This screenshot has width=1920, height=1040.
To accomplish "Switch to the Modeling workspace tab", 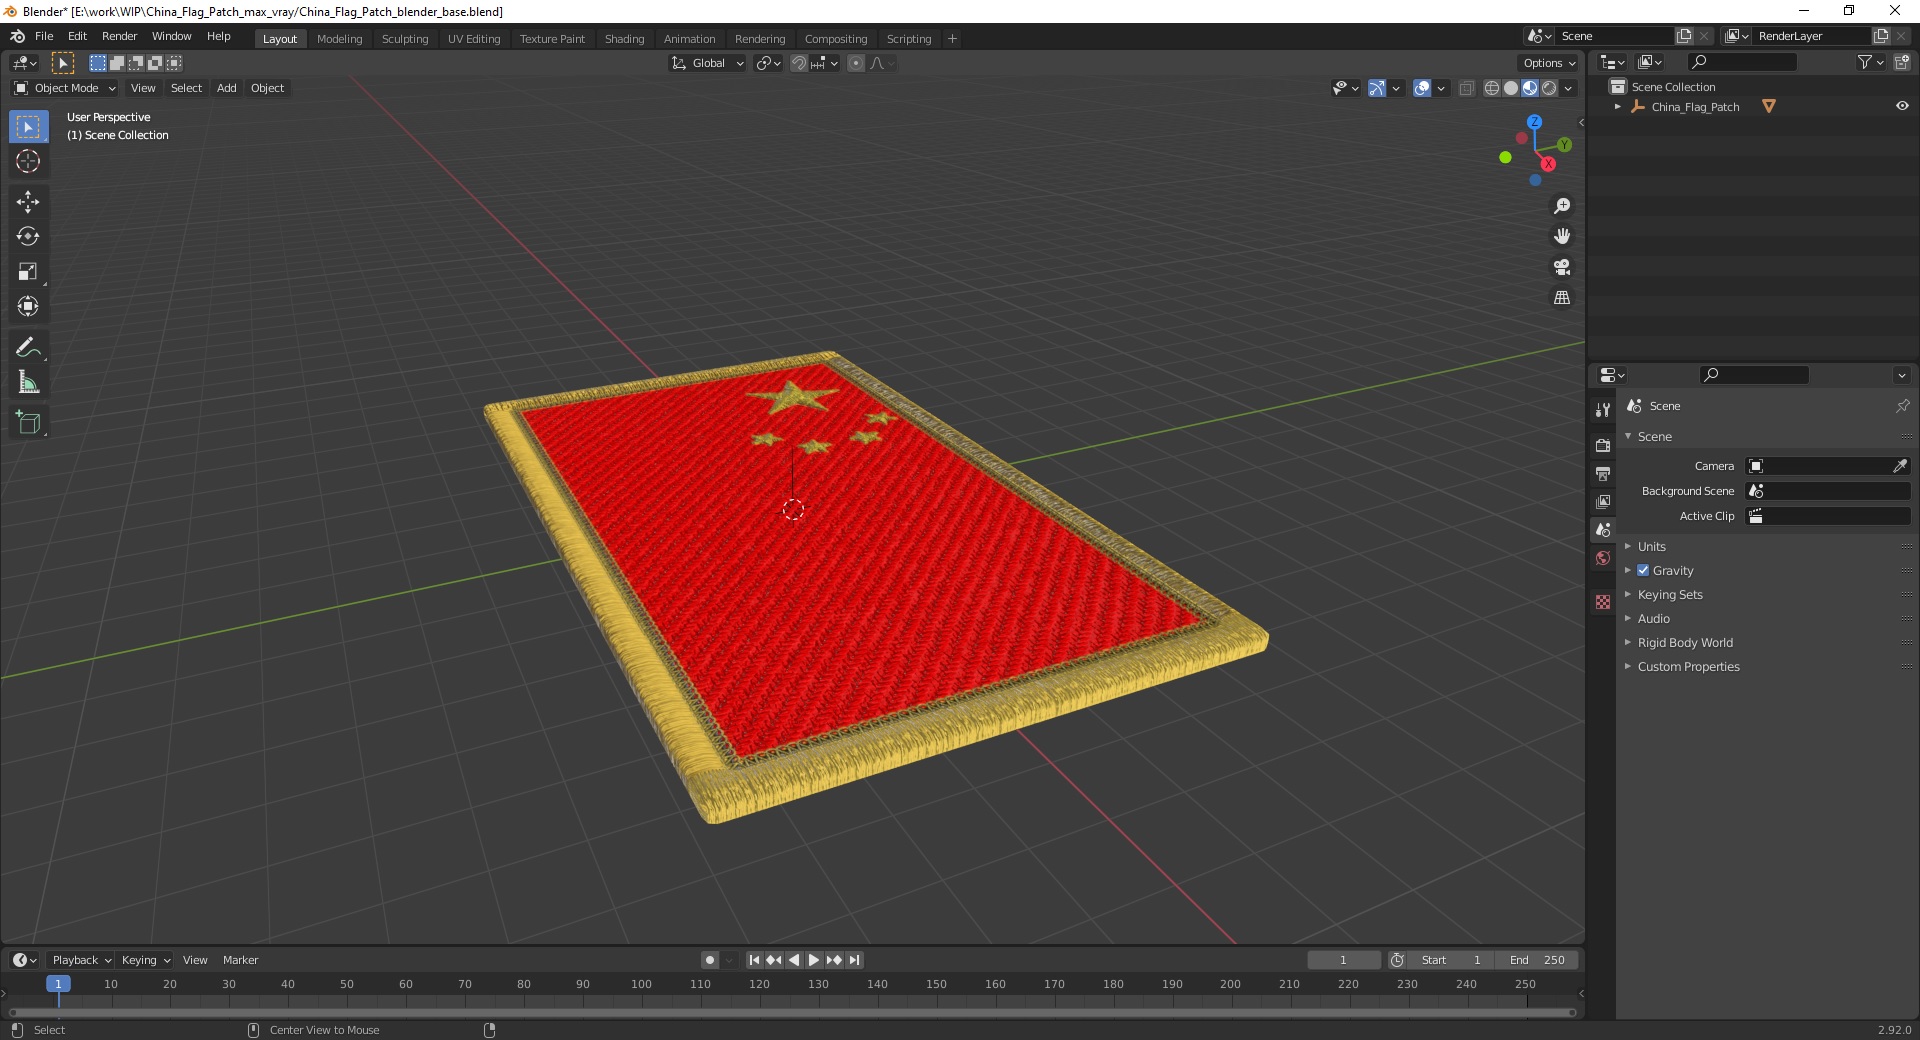I will point(339,39).
